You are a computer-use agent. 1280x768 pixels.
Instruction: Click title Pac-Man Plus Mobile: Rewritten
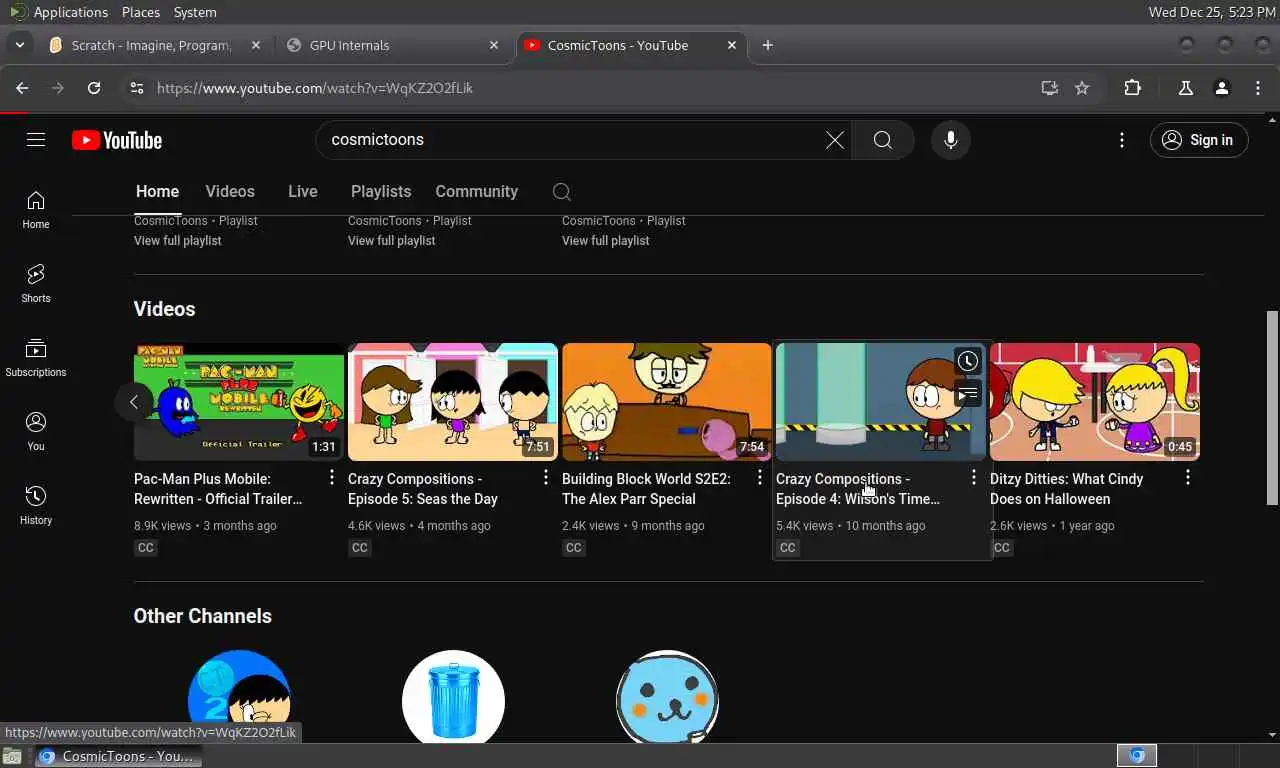(x=218, y=489)
